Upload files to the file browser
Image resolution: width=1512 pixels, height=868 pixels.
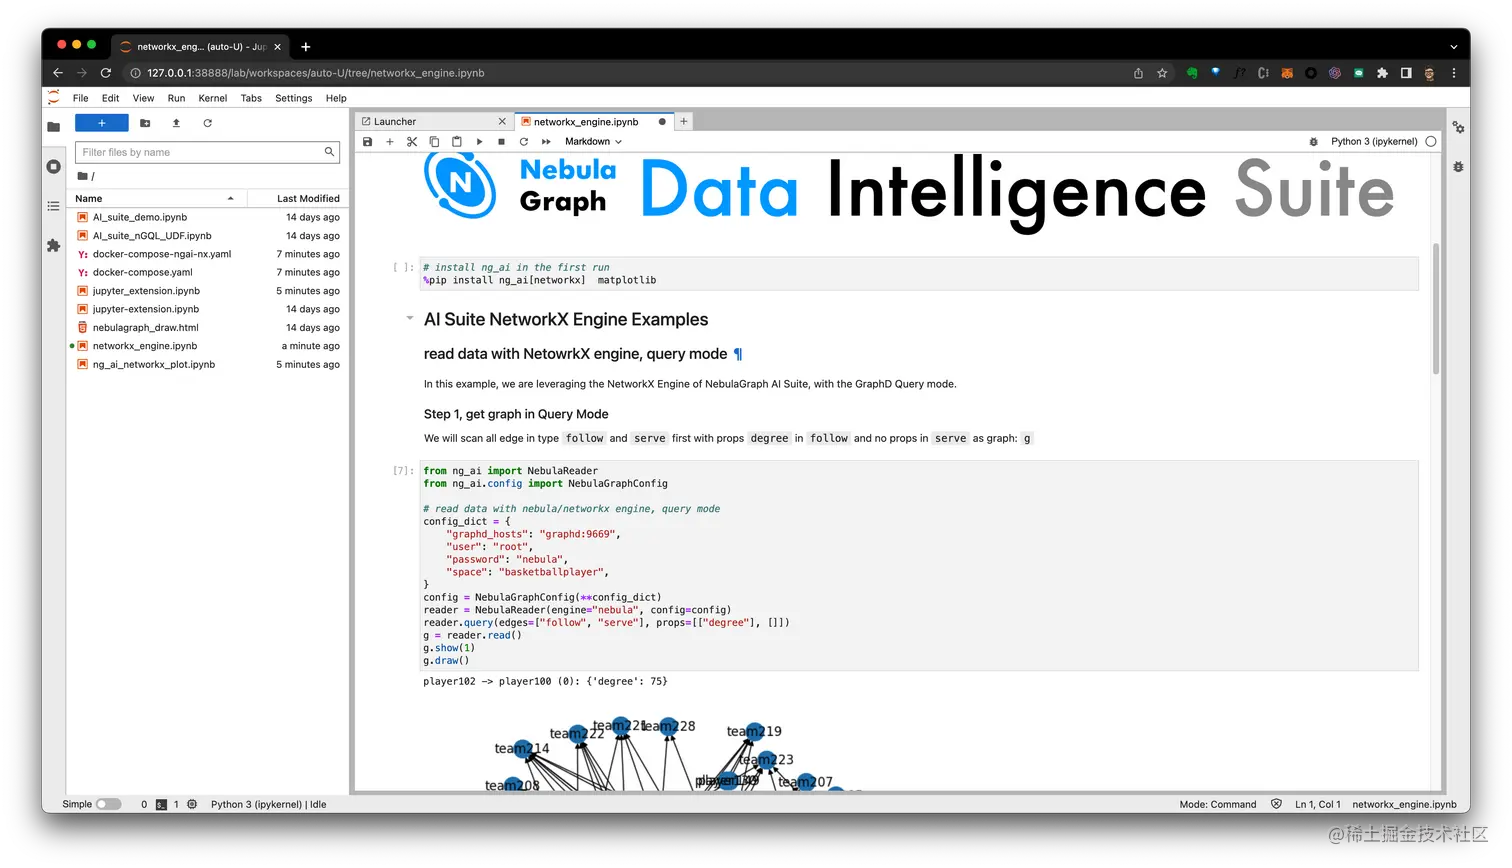[x=176, y=123]
